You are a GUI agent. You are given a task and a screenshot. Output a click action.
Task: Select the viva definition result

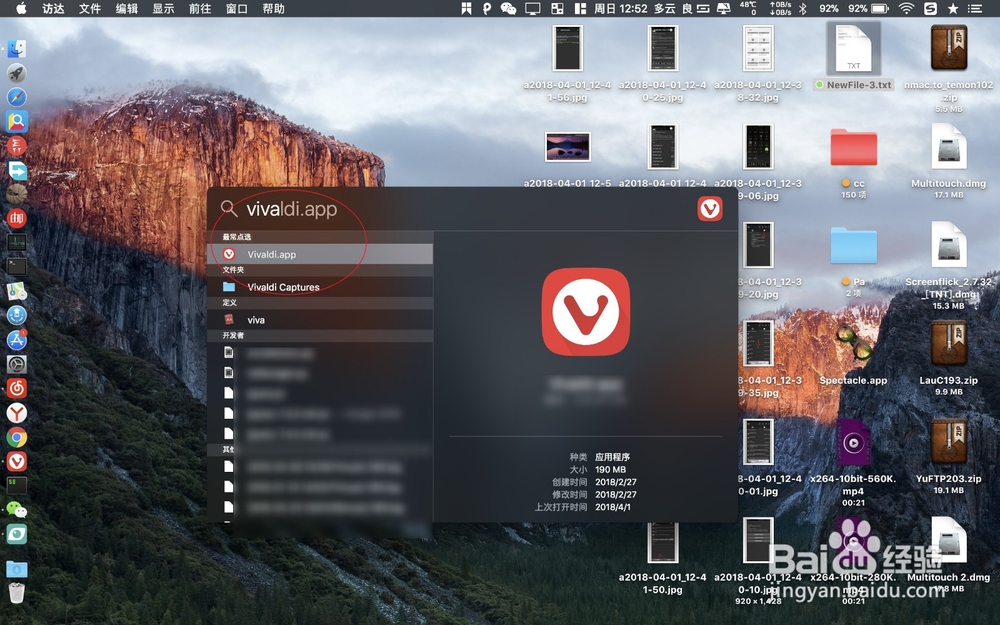point(320,320)
